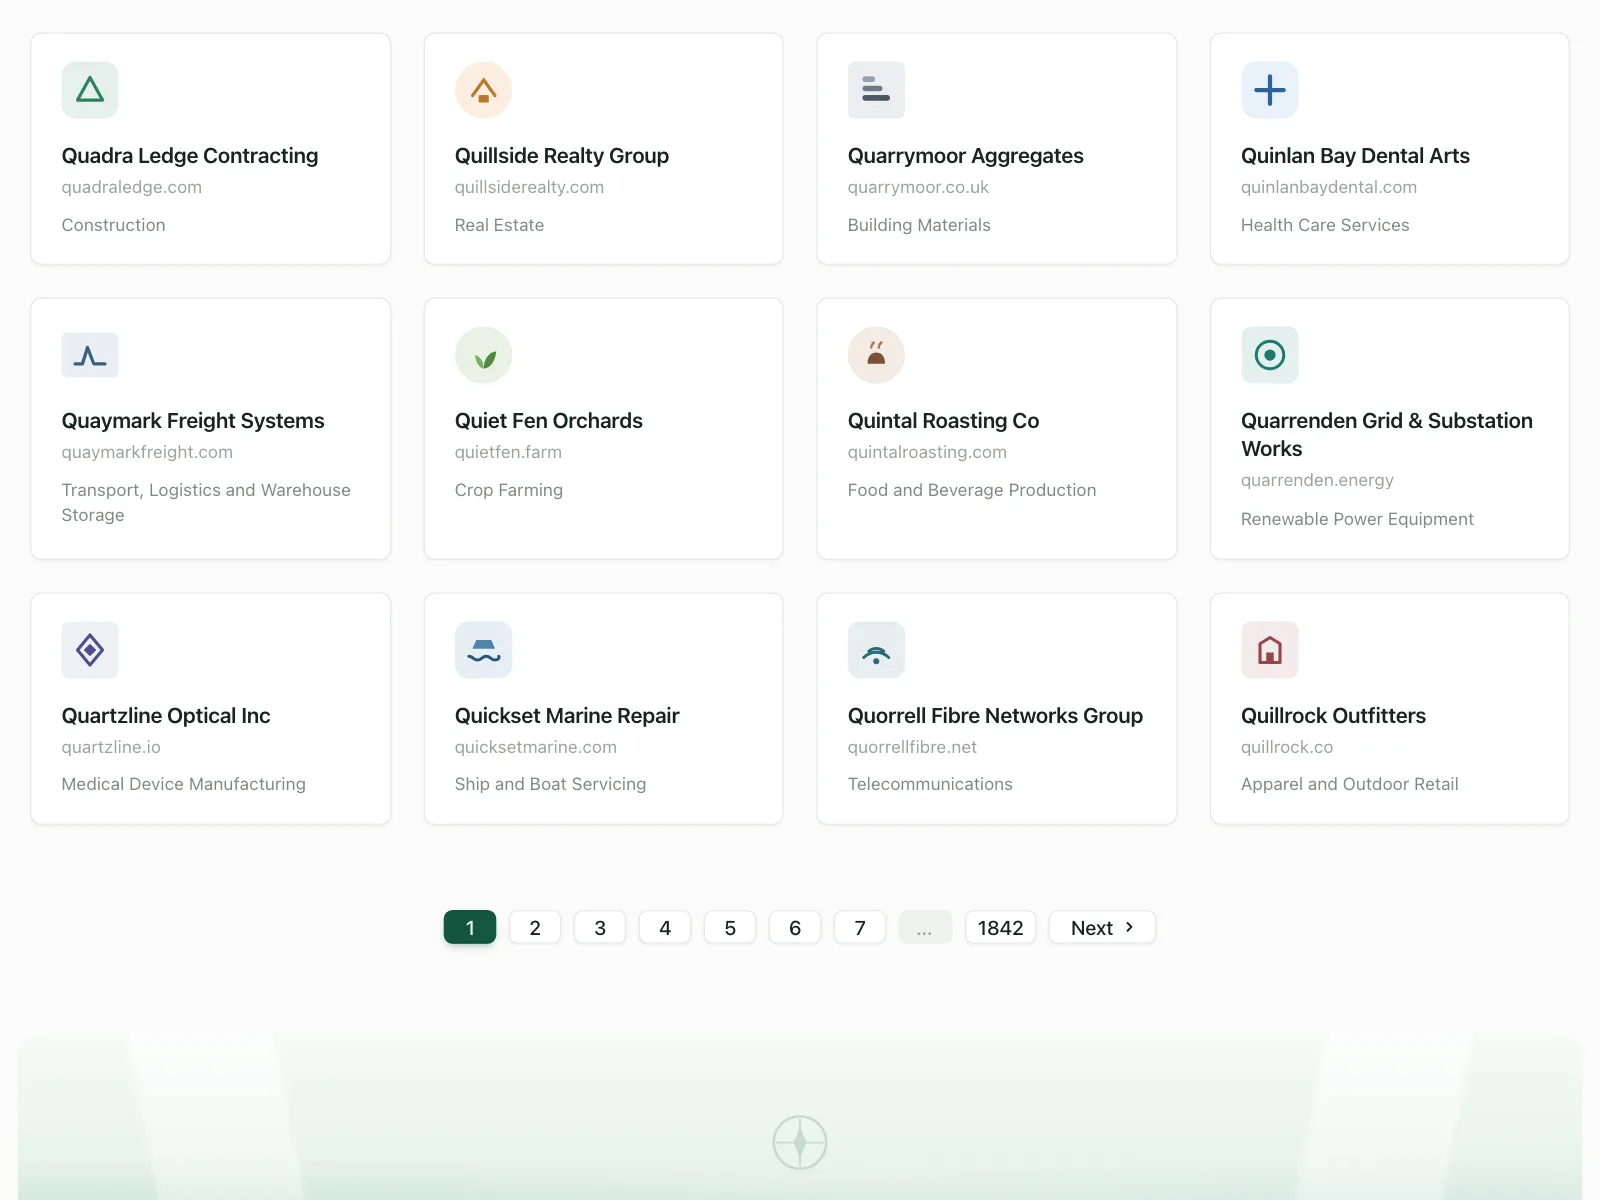Screen dimensions: 1600x1200
Task: Click the quadraledge.com domain text
Action: tap(132, 187)
